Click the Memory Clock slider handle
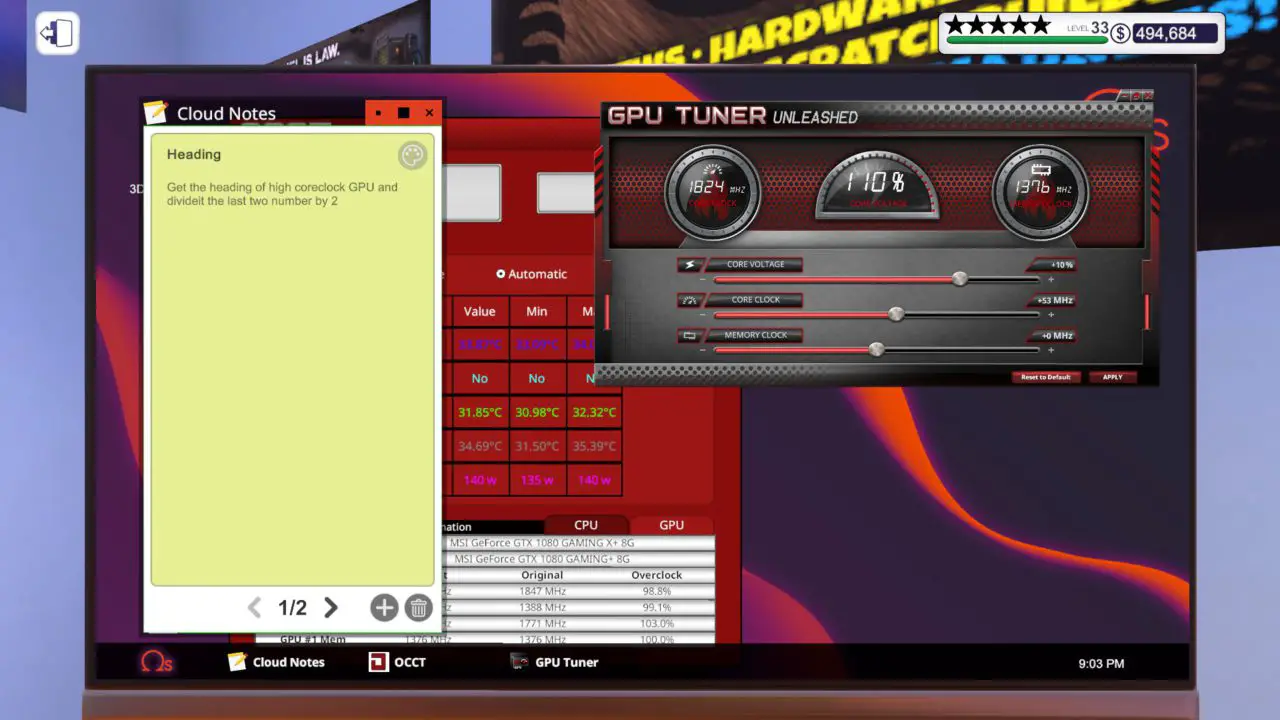Image resolution: width=1280 pixels, height=720 pixels. click(877, 349)
